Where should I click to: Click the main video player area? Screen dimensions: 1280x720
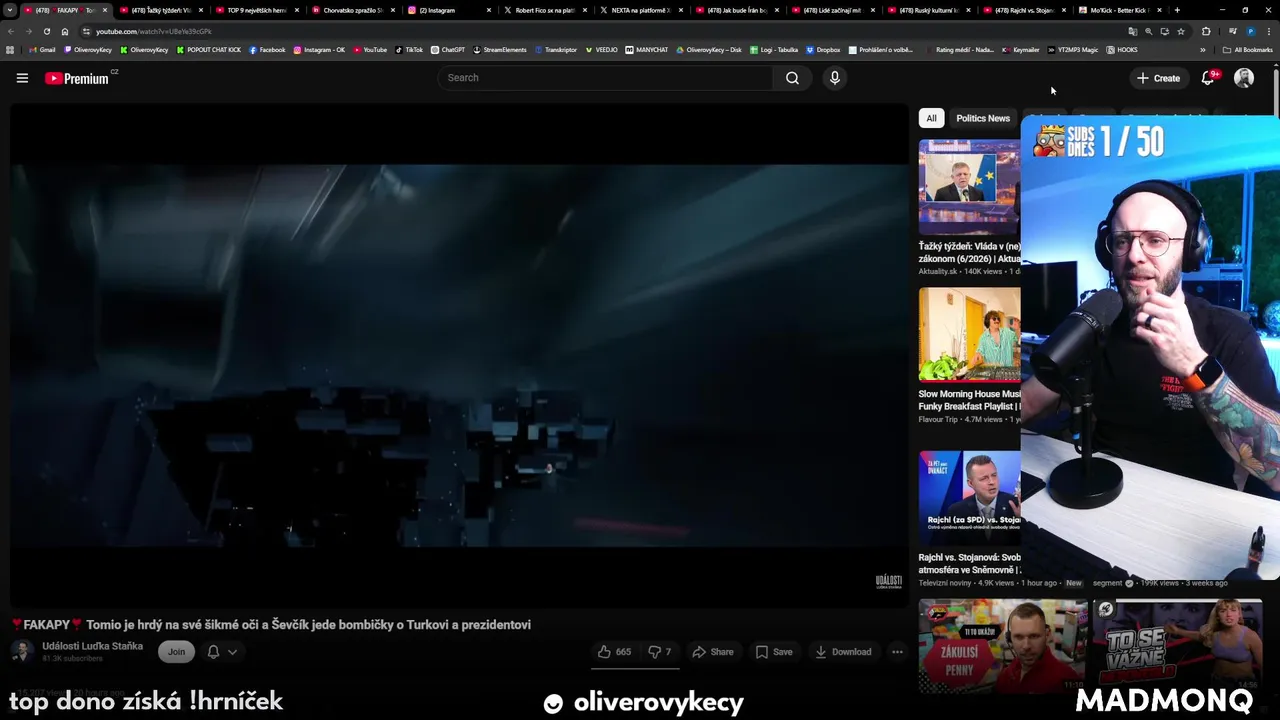(459, 355)
